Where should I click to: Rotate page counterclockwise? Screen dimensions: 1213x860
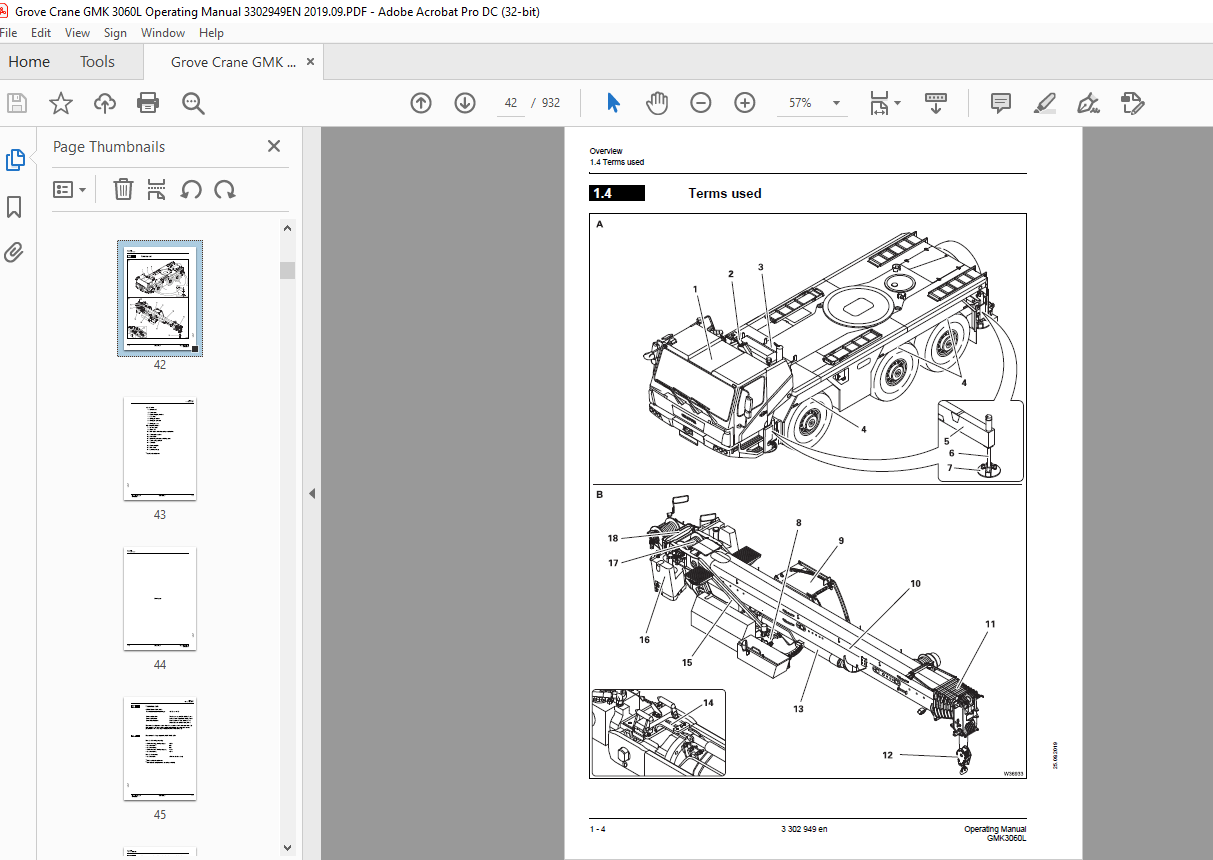(x=191, y=189)
